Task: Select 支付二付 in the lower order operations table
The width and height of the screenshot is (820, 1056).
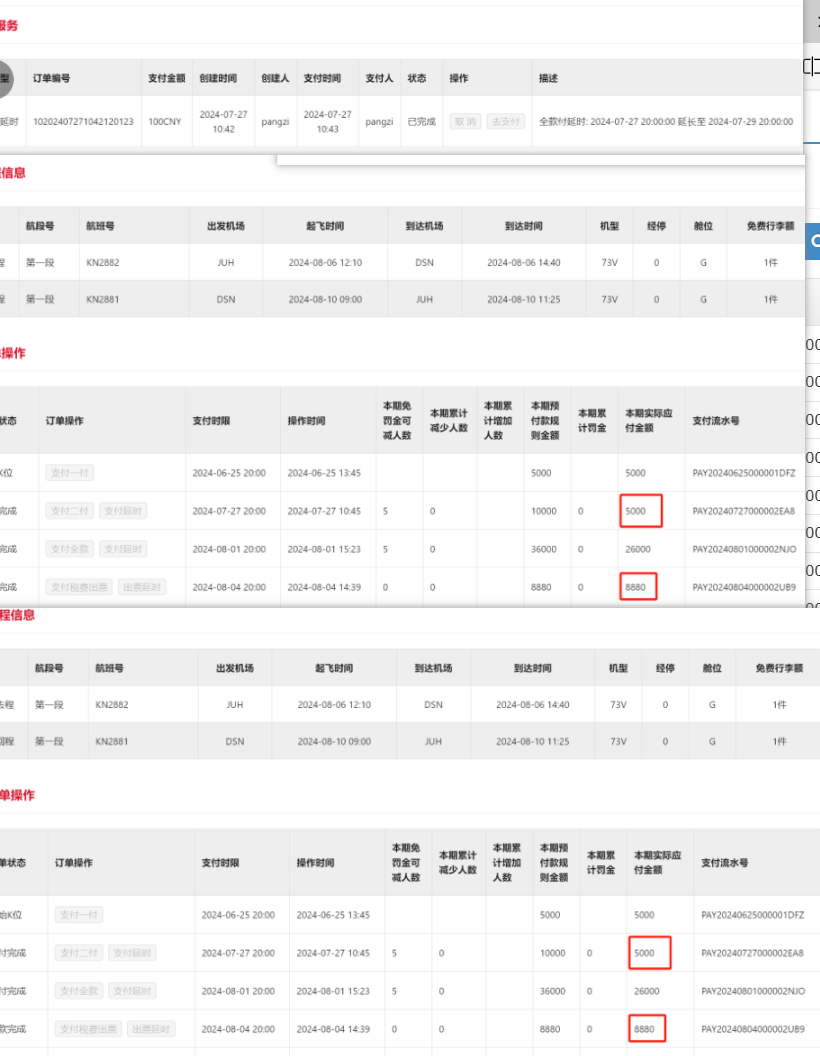Action: point(79,953)
